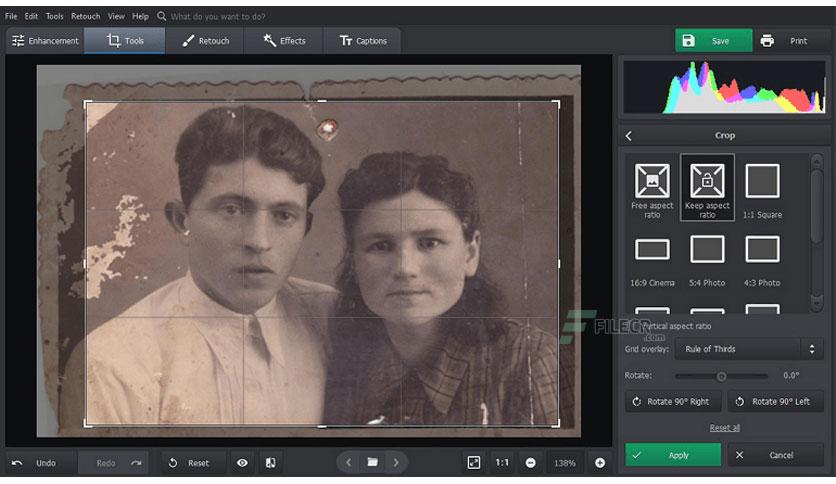The width and height of the screenshot is (836, 484).
Task: Switch to the Enhancement tab
Action: point(45,41)
